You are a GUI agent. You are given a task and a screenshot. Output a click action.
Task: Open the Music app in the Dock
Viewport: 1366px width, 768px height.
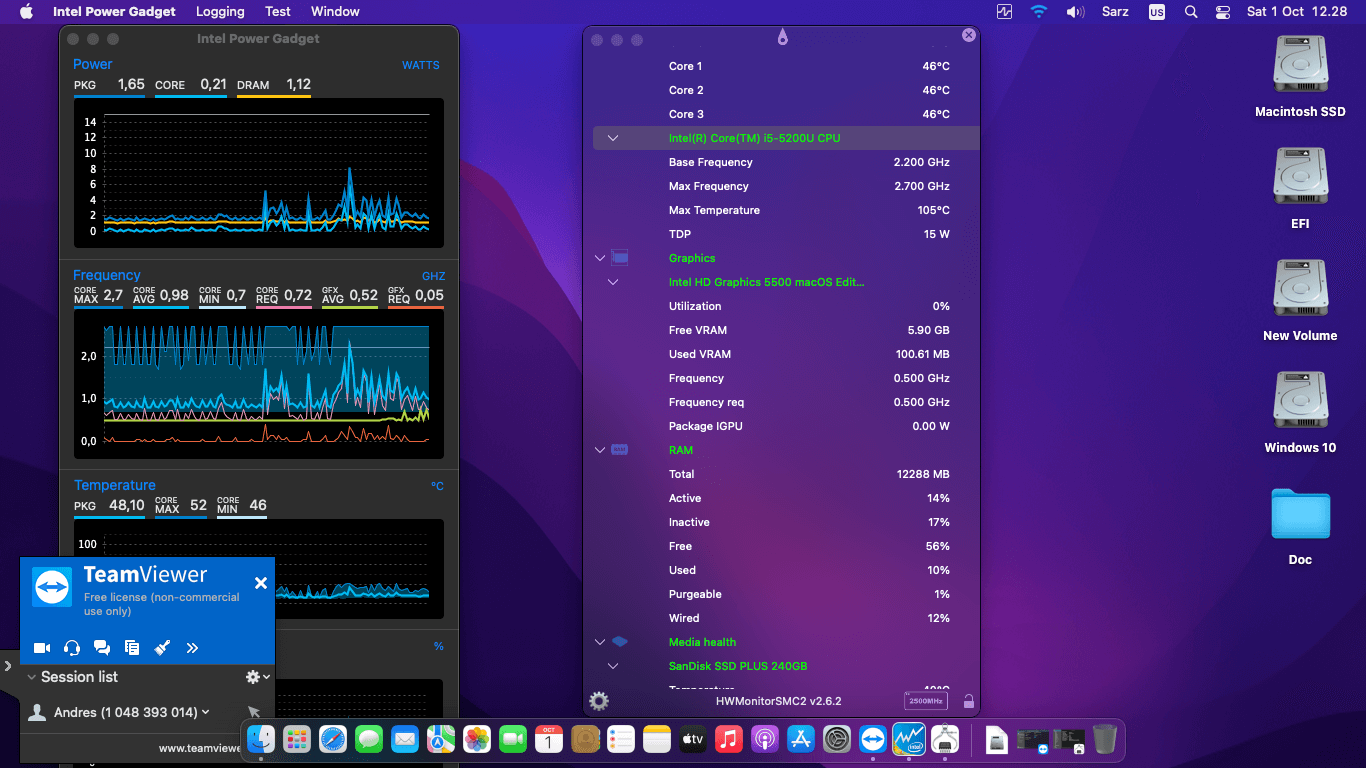[729, 739]
